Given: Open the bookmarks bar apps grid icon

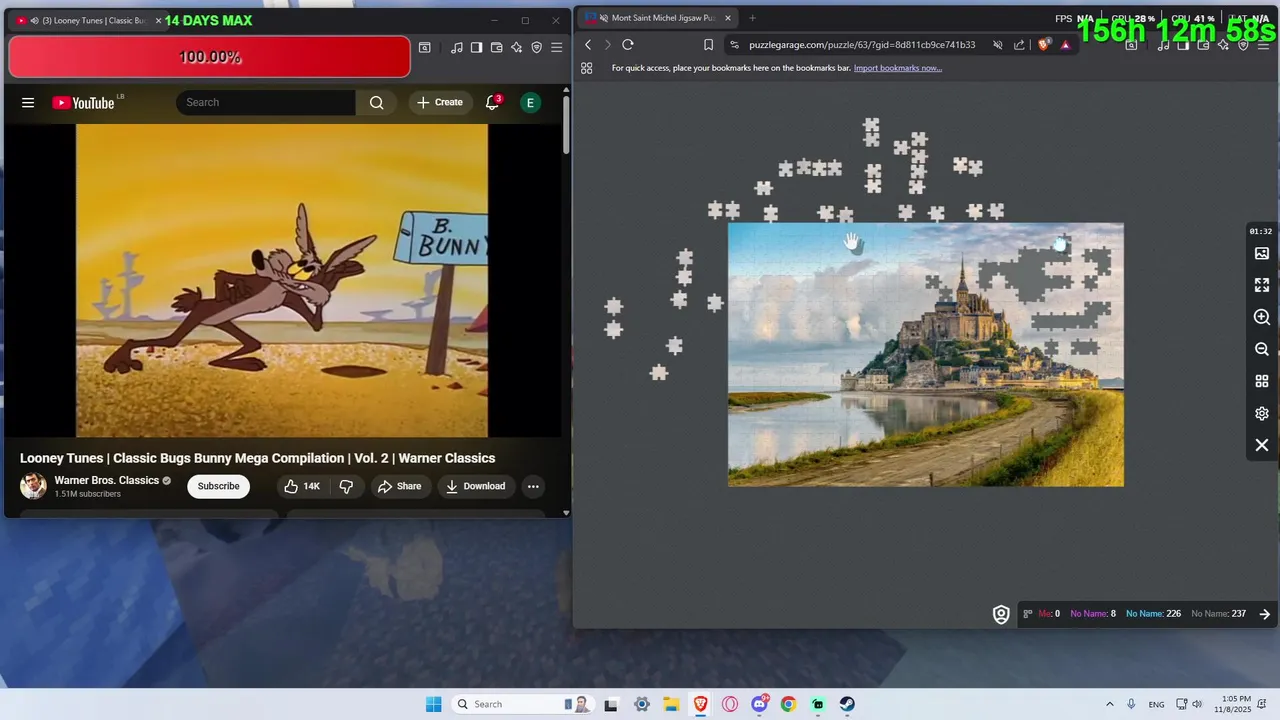Looking at the screenshot, I should point(587,68).
